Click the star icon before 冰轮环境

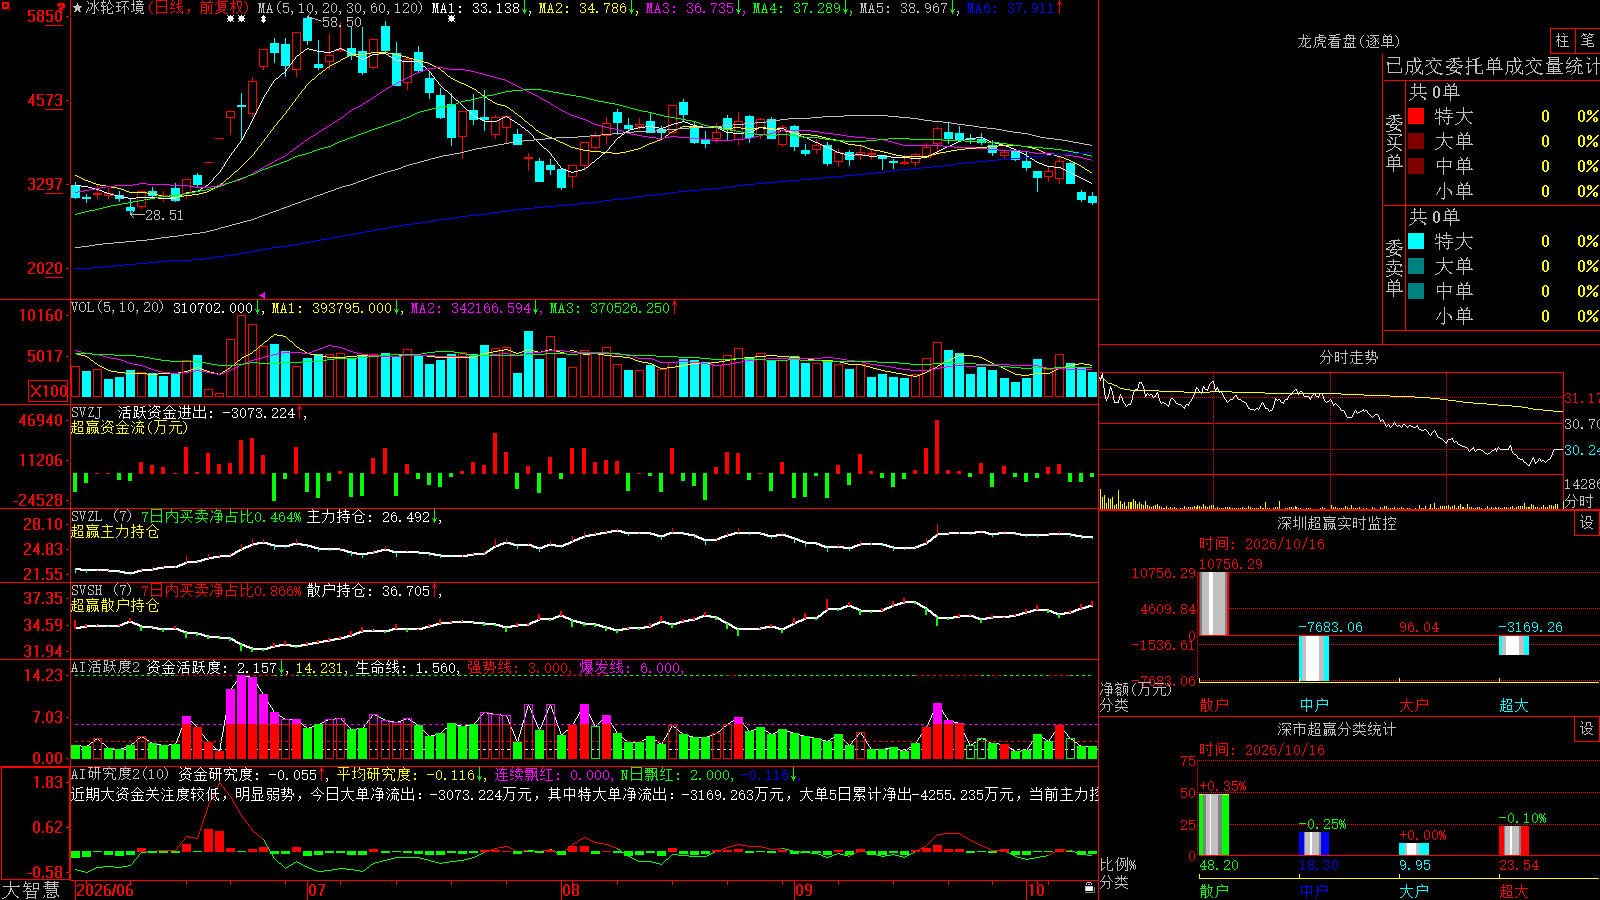click(78, 8)
